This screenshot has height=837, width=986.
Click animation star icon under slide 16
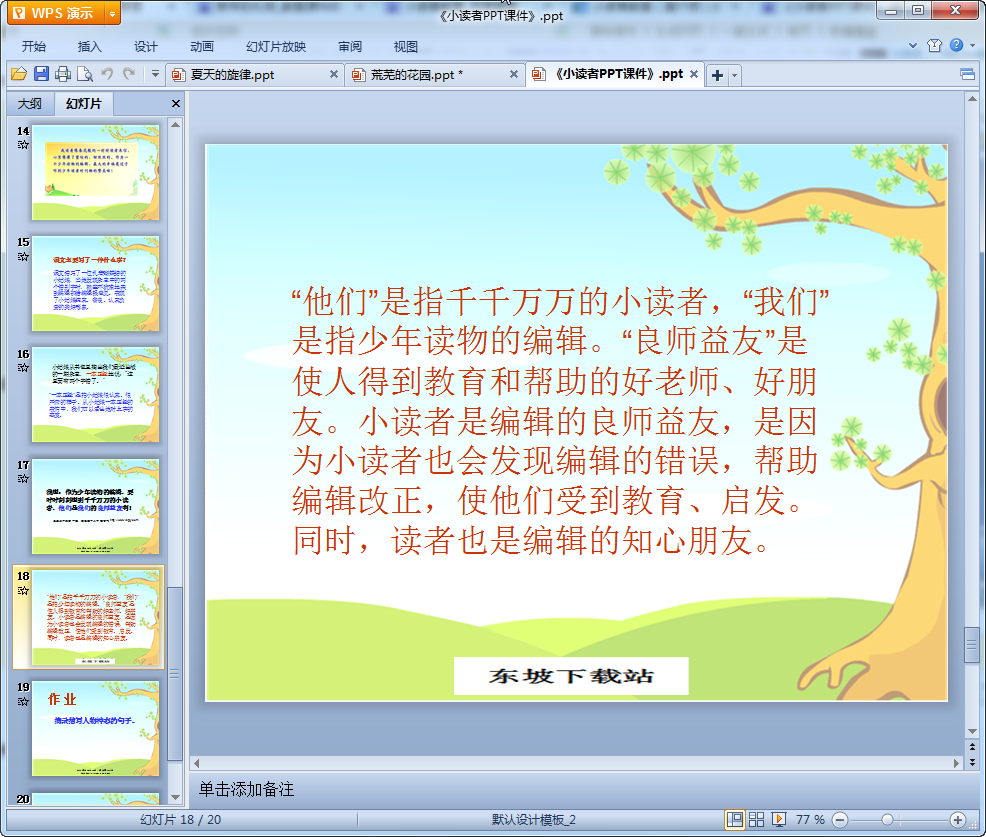tap(23, 368)
